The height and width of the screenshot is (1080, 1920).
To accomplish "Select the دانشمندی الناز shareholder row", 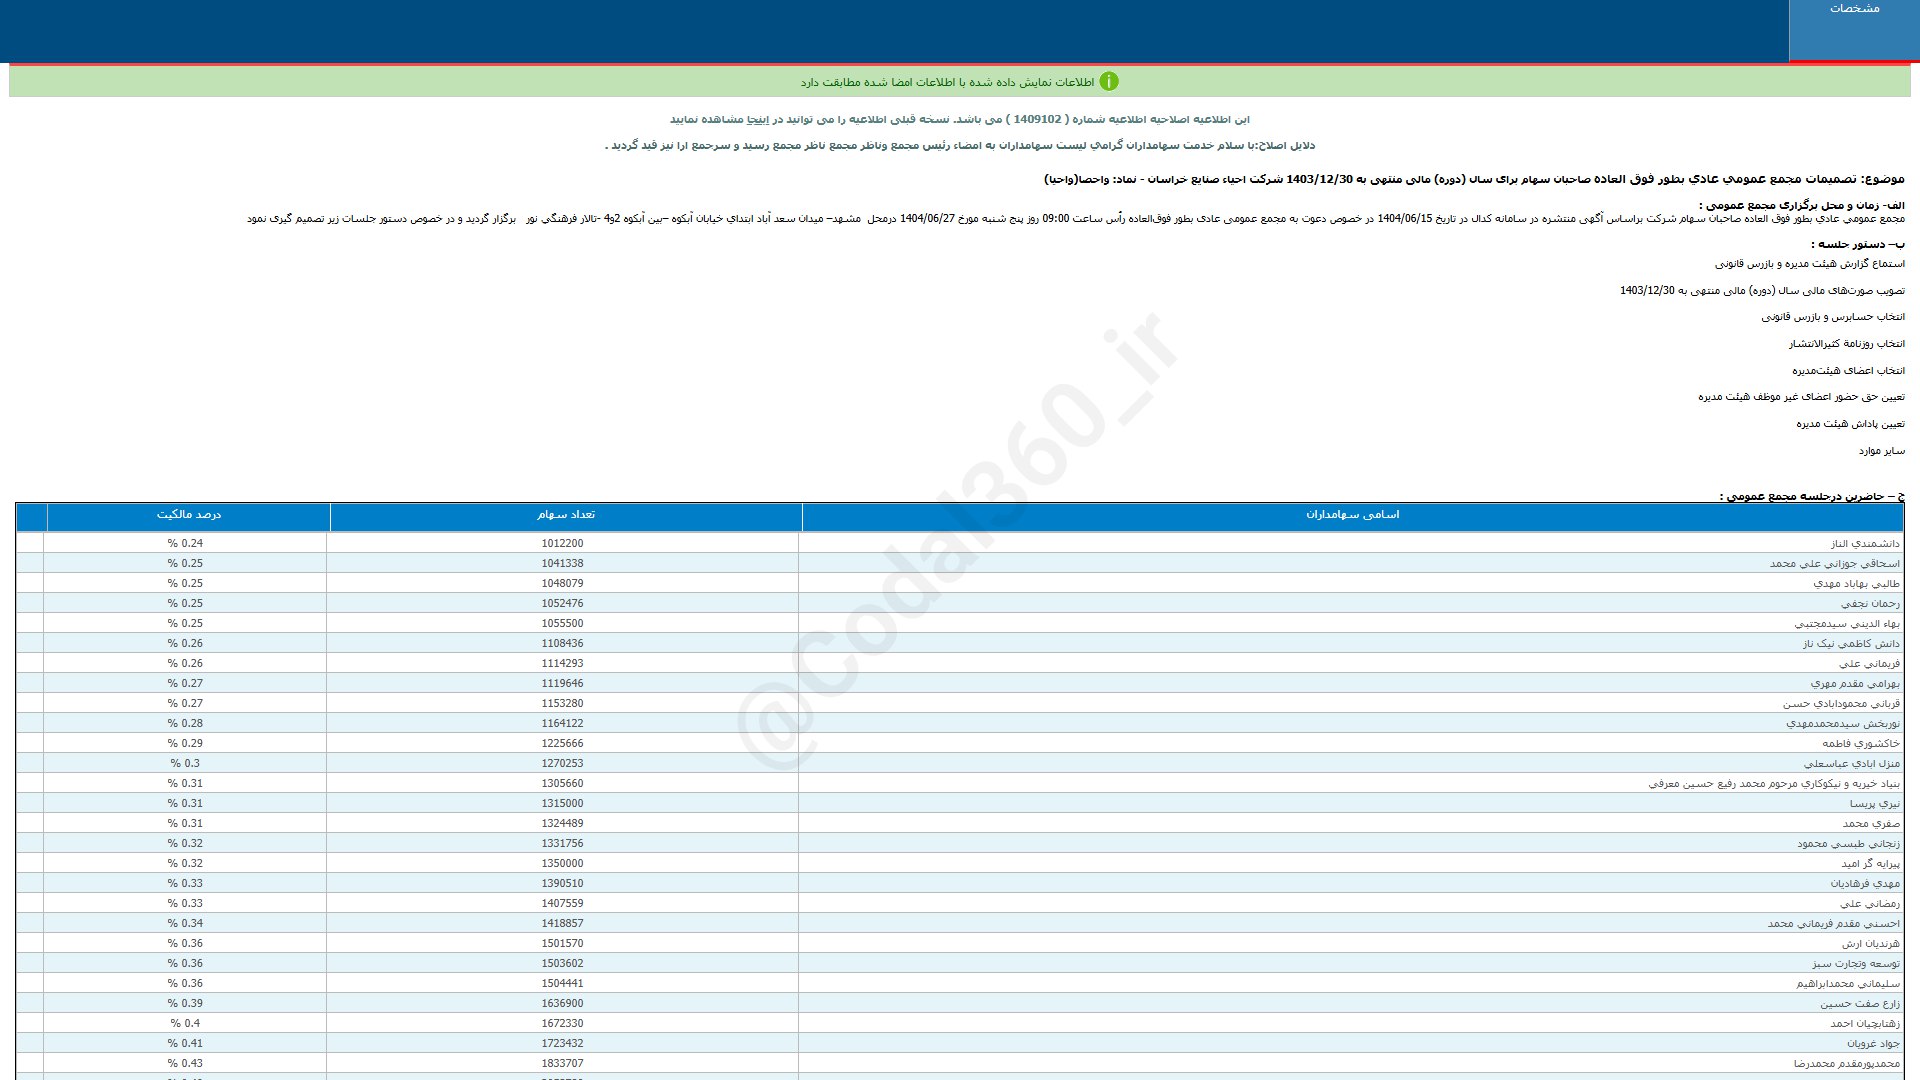I will [x=1864, y=544].
